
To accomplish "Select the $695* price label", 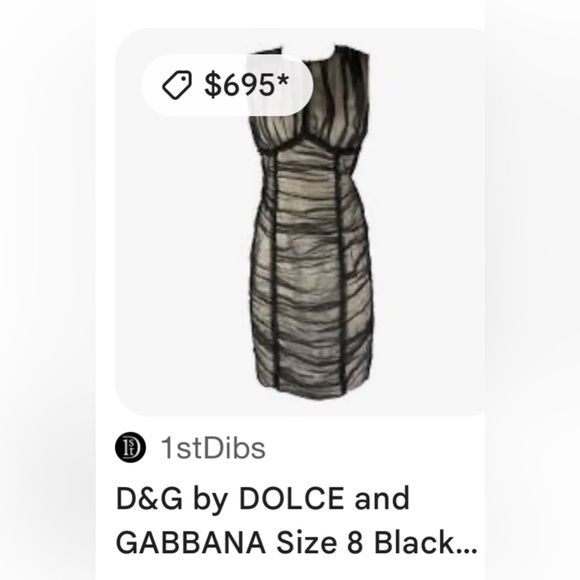I will pyautogui.click(x=246, y=85).
